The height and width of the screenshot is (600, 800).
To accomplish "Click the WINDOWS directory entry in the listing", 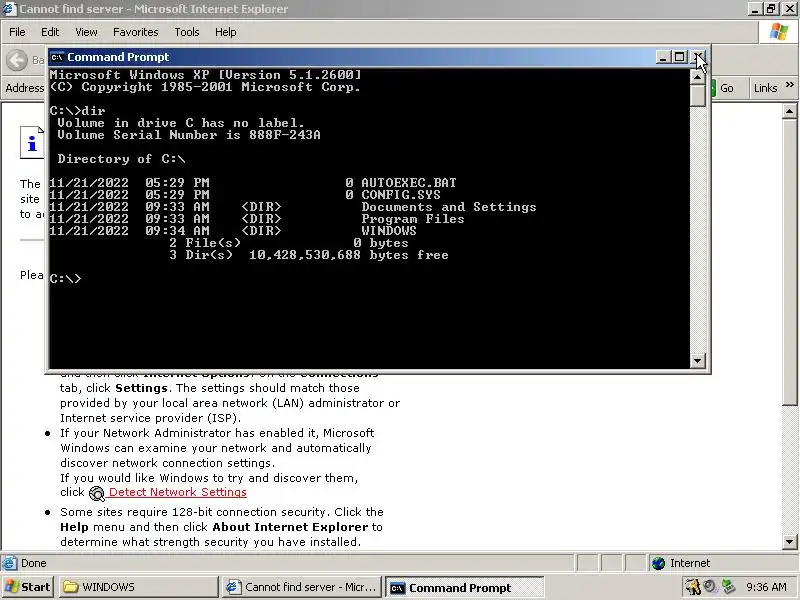I will pyautogui.click(x=389, y=231).
